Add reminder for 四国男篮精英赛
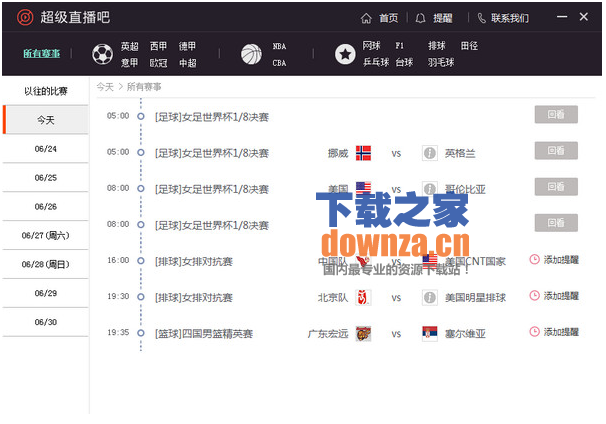 click(554, 332)
